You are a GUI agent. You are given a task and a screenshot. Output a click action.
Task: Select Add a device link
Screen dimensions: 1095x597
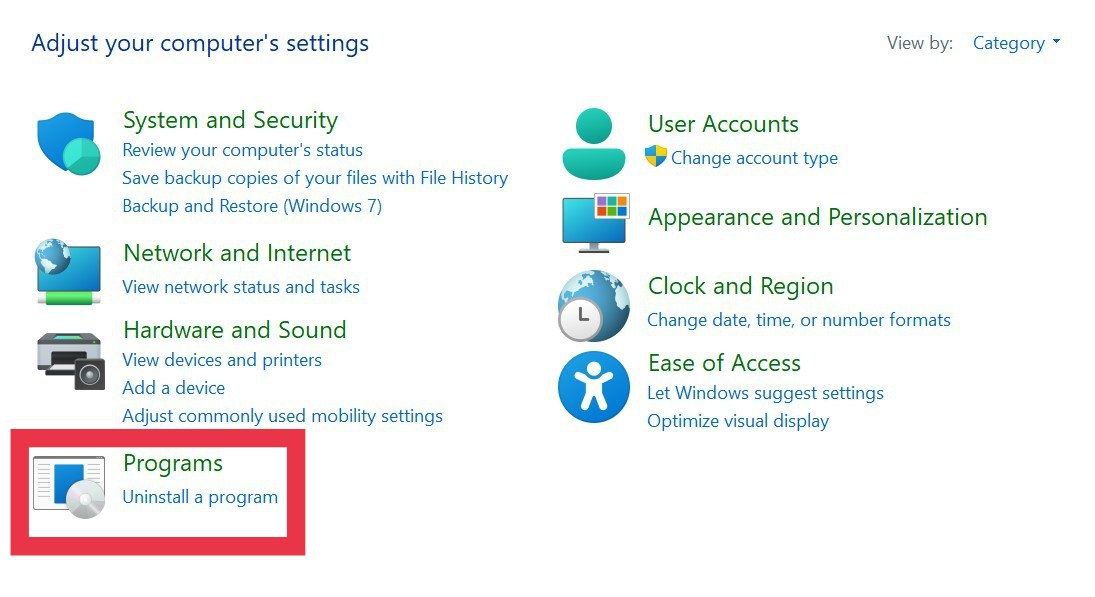pos(173,388)
